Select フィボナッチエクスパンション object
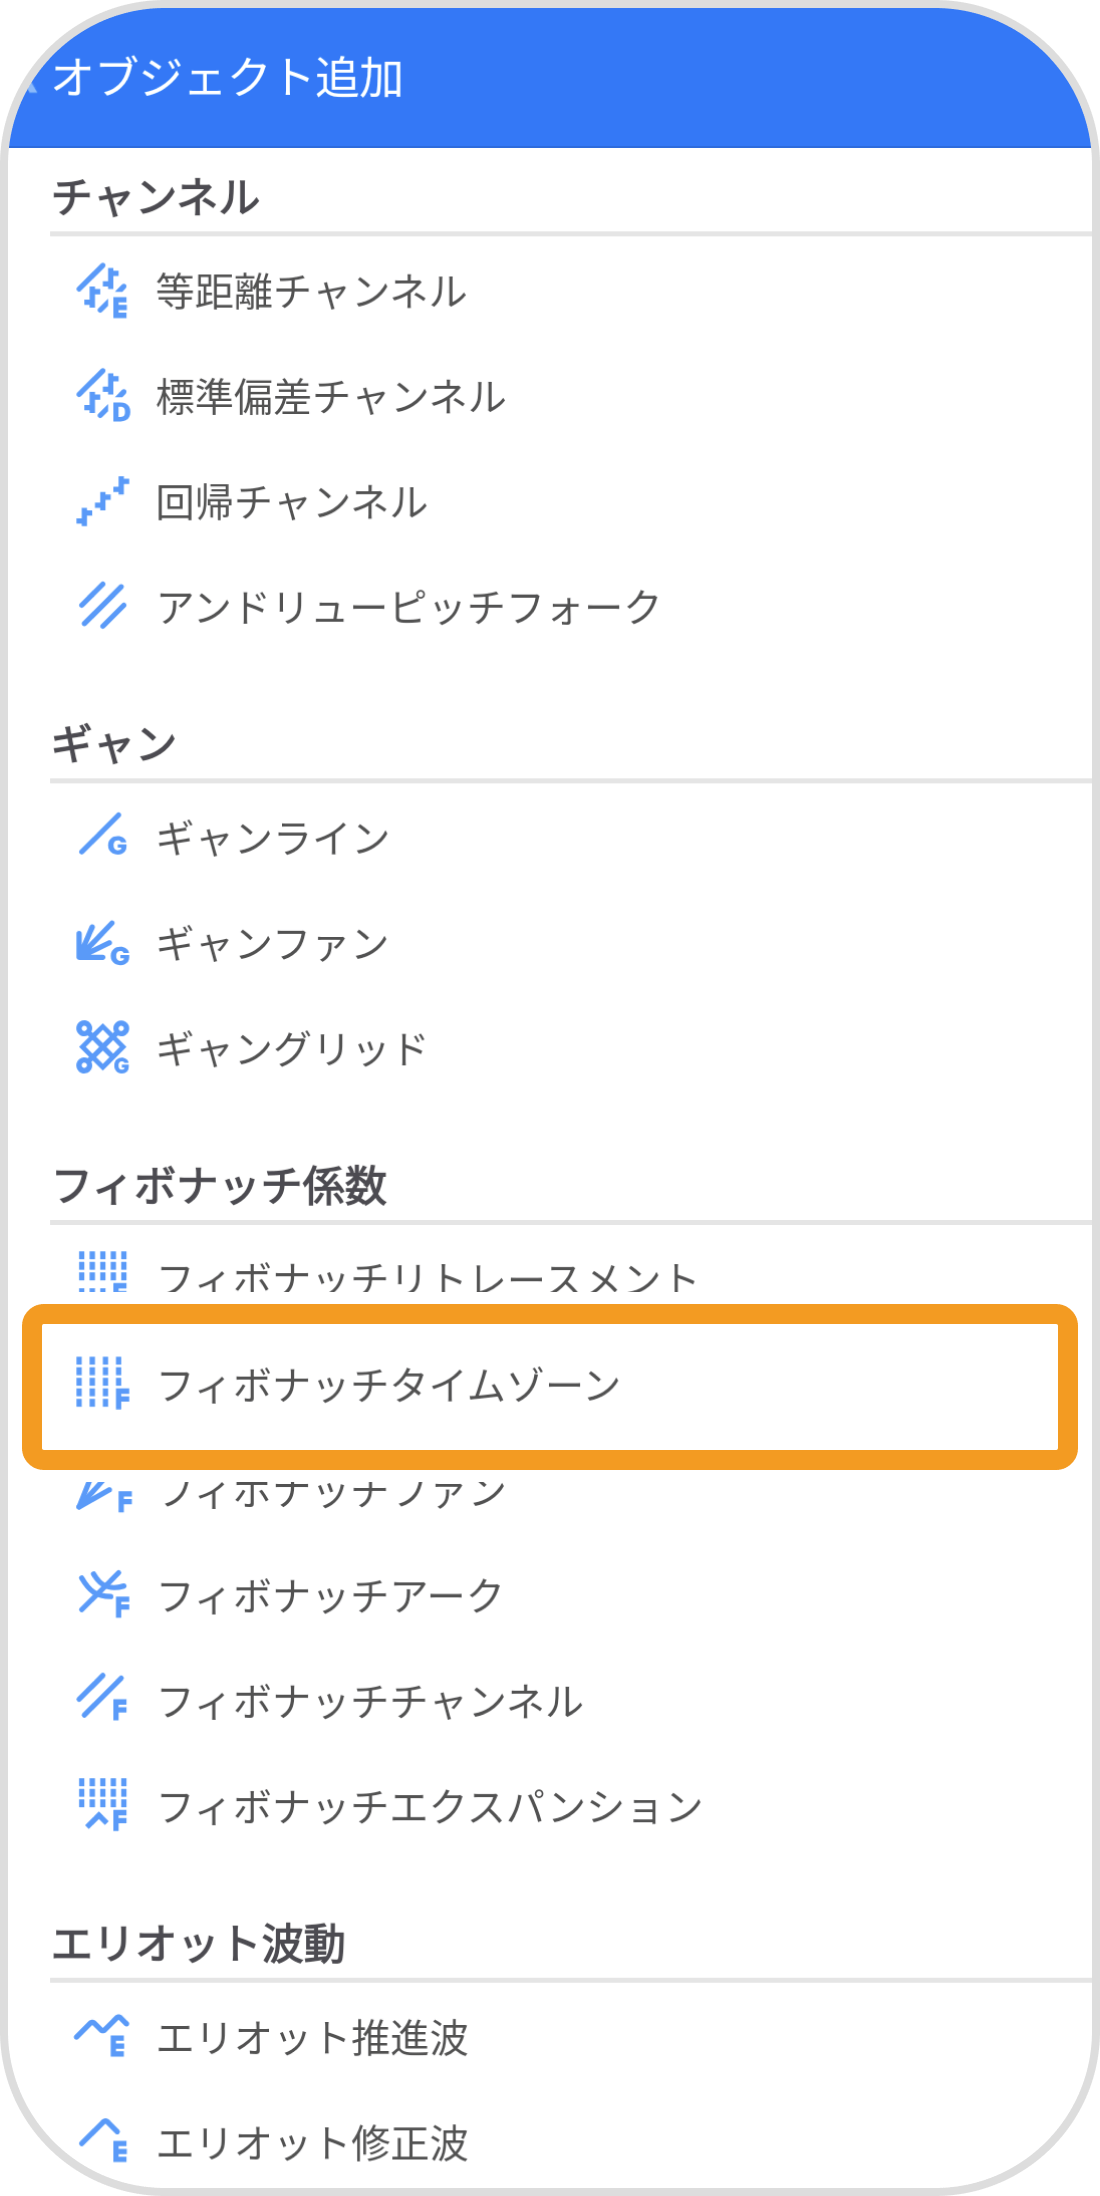Viewport: 1100px width, 2196px height. coord(430,1800)
